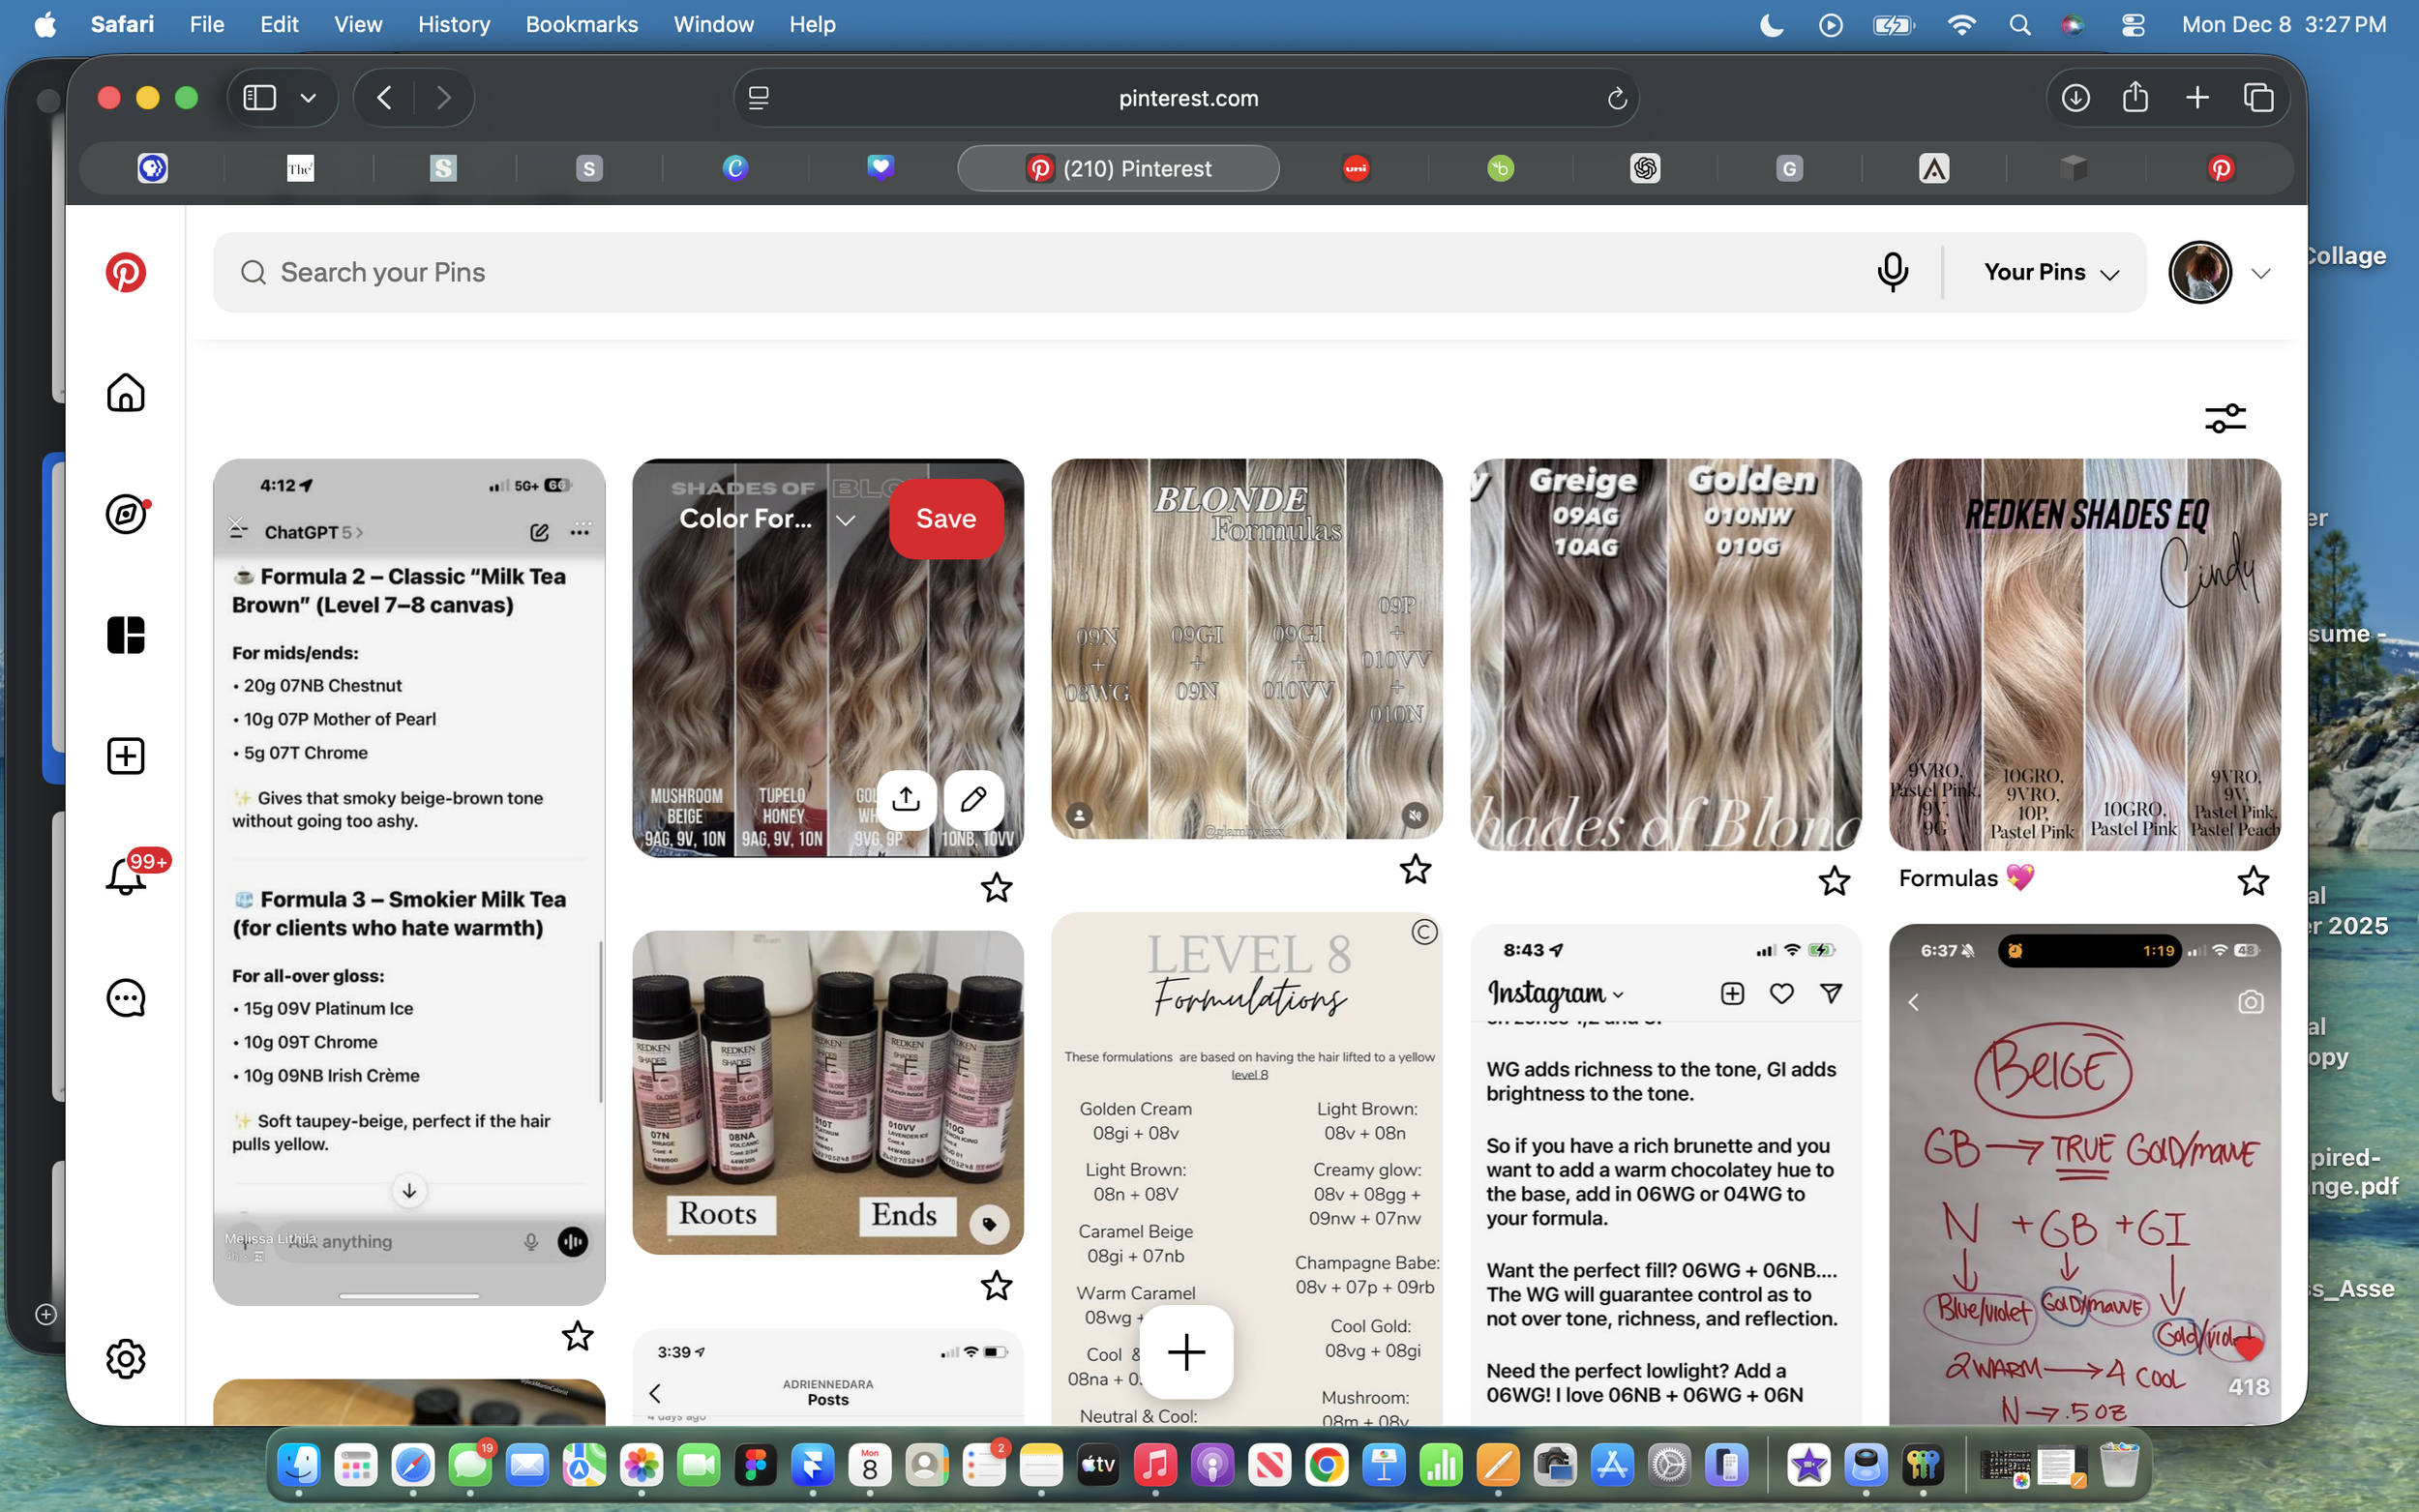
Task: Open the page settings icon in address bar
Action: pyautogui.click(x=759, y=98)
